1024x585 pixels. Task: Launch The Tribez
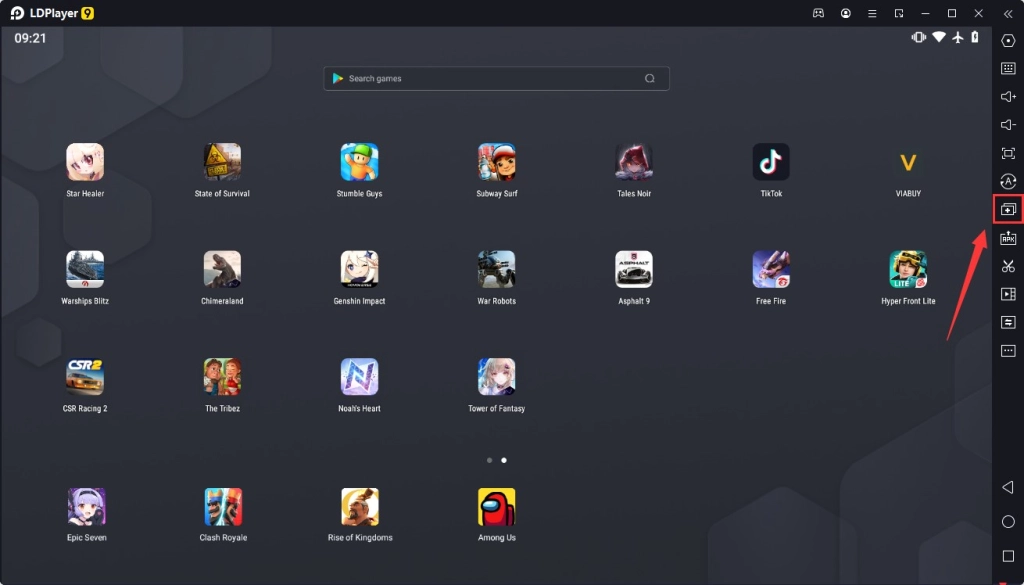pyautogui.click(x=222, y=377)
